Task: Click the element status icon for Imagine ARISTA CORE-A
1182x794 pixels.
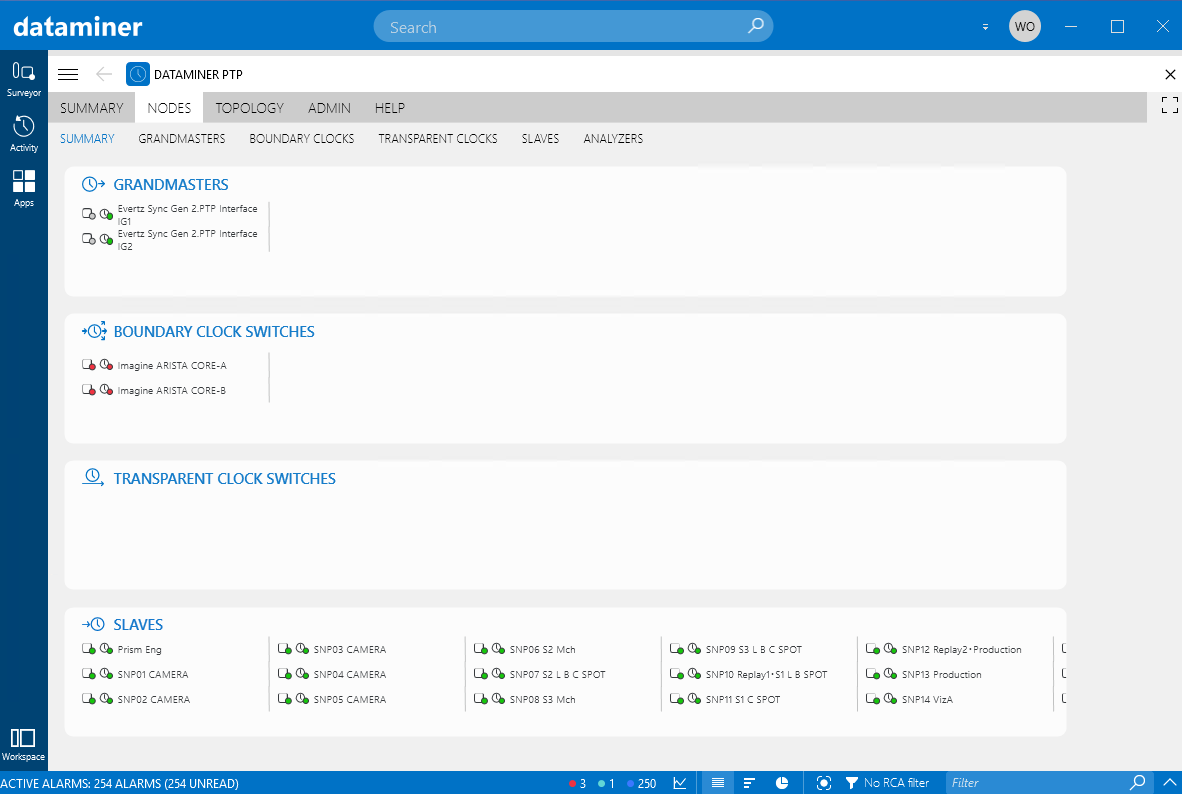Action: (x=89, y=365)
